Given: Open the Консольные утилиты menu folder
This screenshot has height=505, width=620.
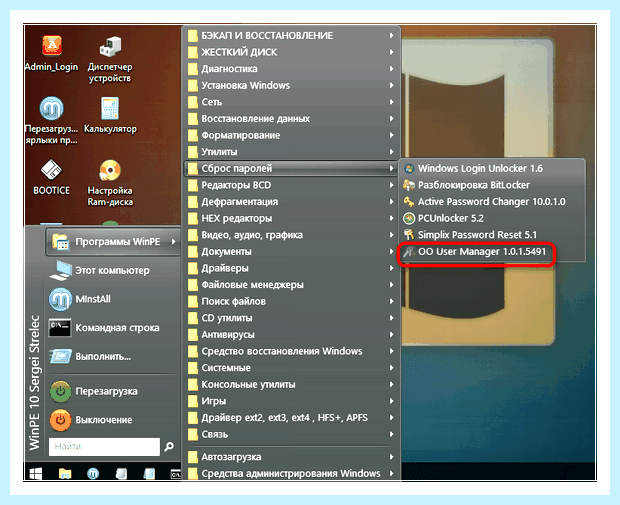Looking at the screenshot, I should click(x=291, y=384).
